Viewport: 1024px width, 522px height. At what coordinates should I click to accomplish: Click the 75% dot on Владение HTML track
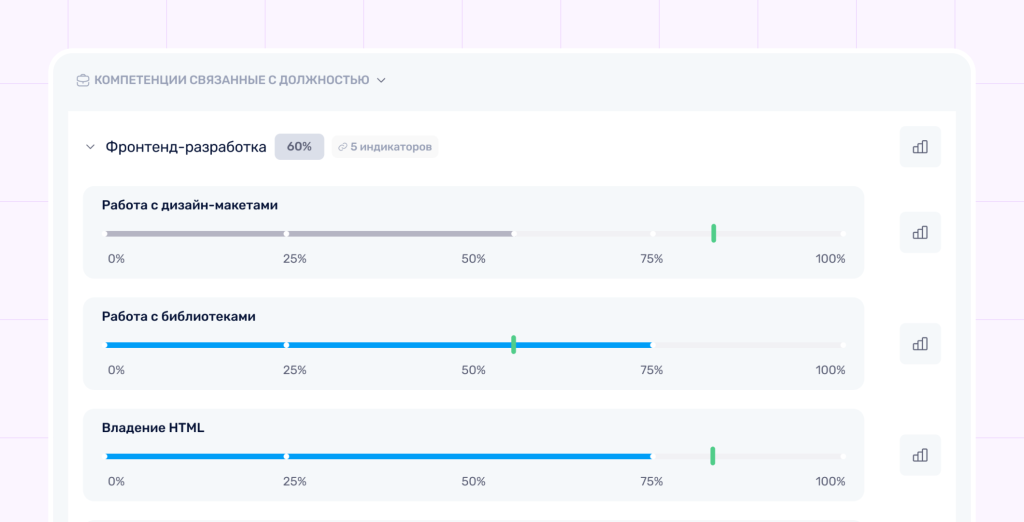pos(651,456)
